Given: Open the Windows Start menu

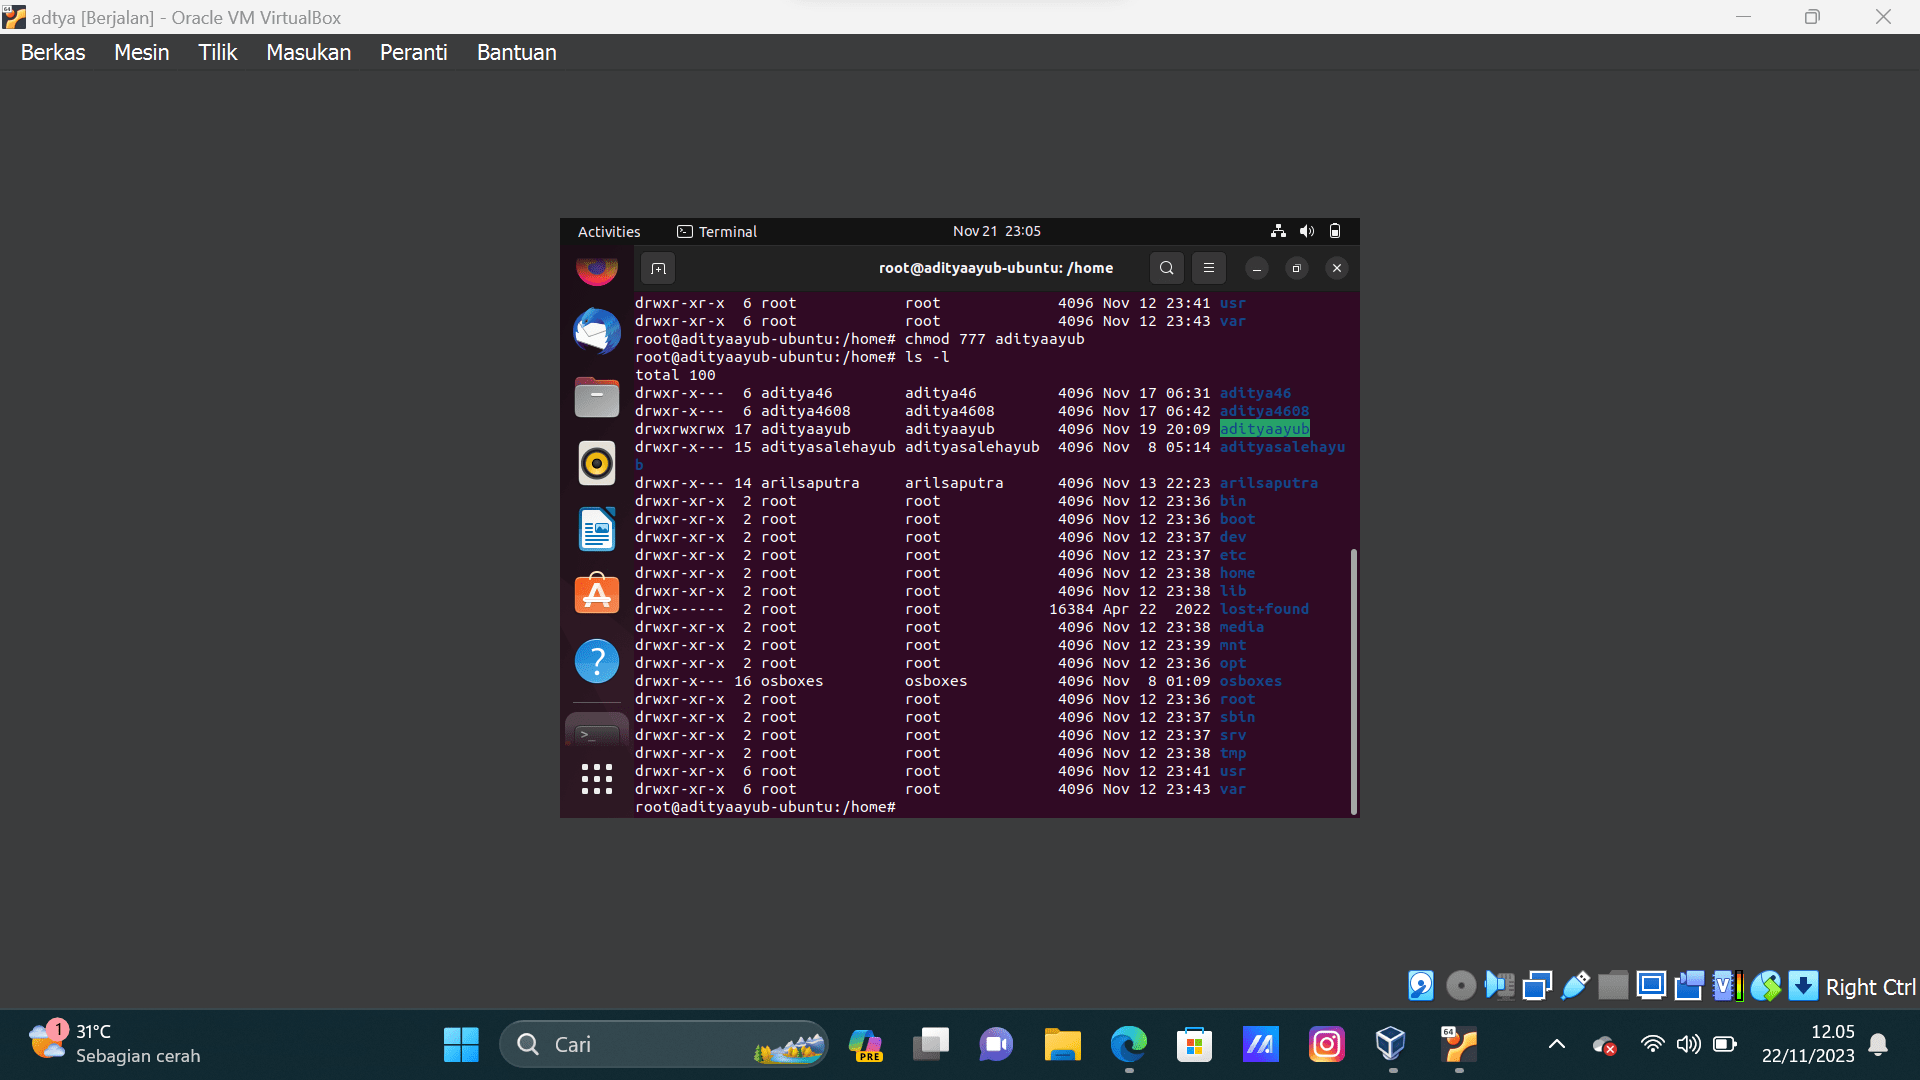Looking at the screenshot, I should coord(461,1045).
